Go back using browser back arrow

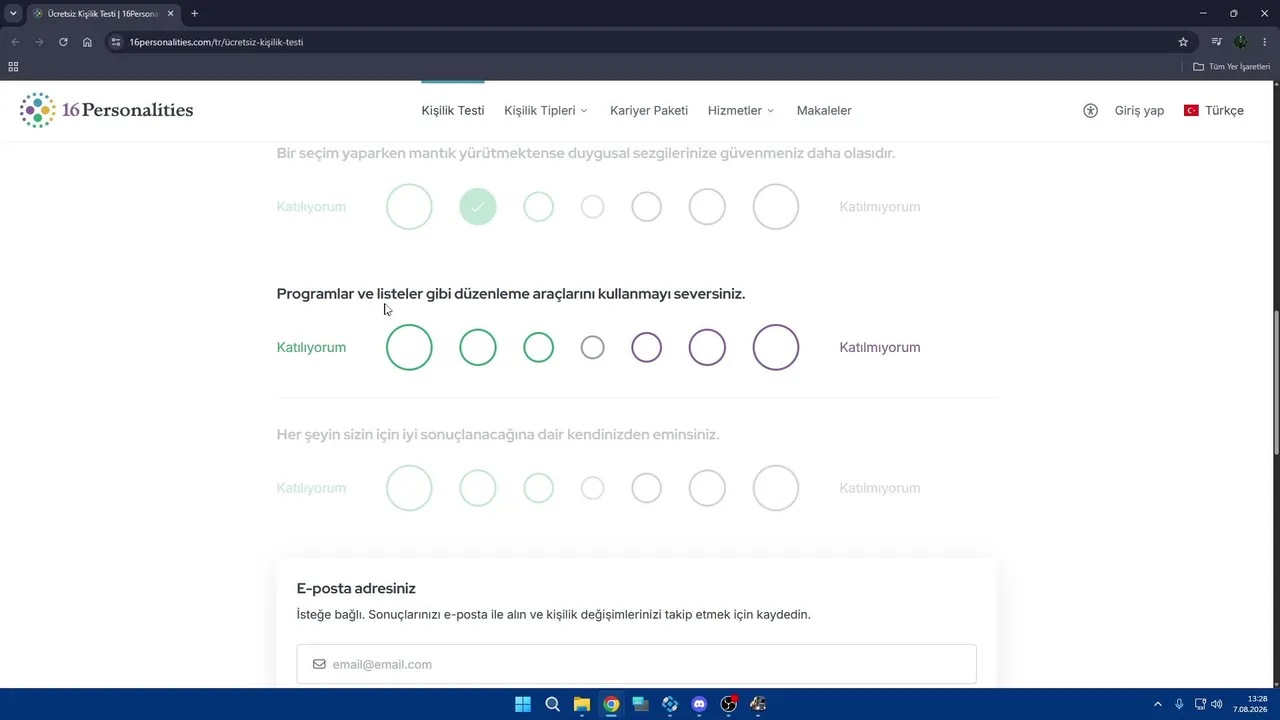(15, 42)
